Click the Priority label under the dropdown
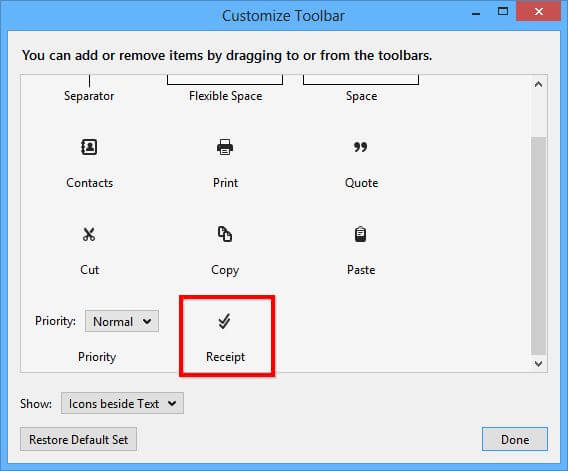Screen dimensions: 568x471 click(97, 357)
